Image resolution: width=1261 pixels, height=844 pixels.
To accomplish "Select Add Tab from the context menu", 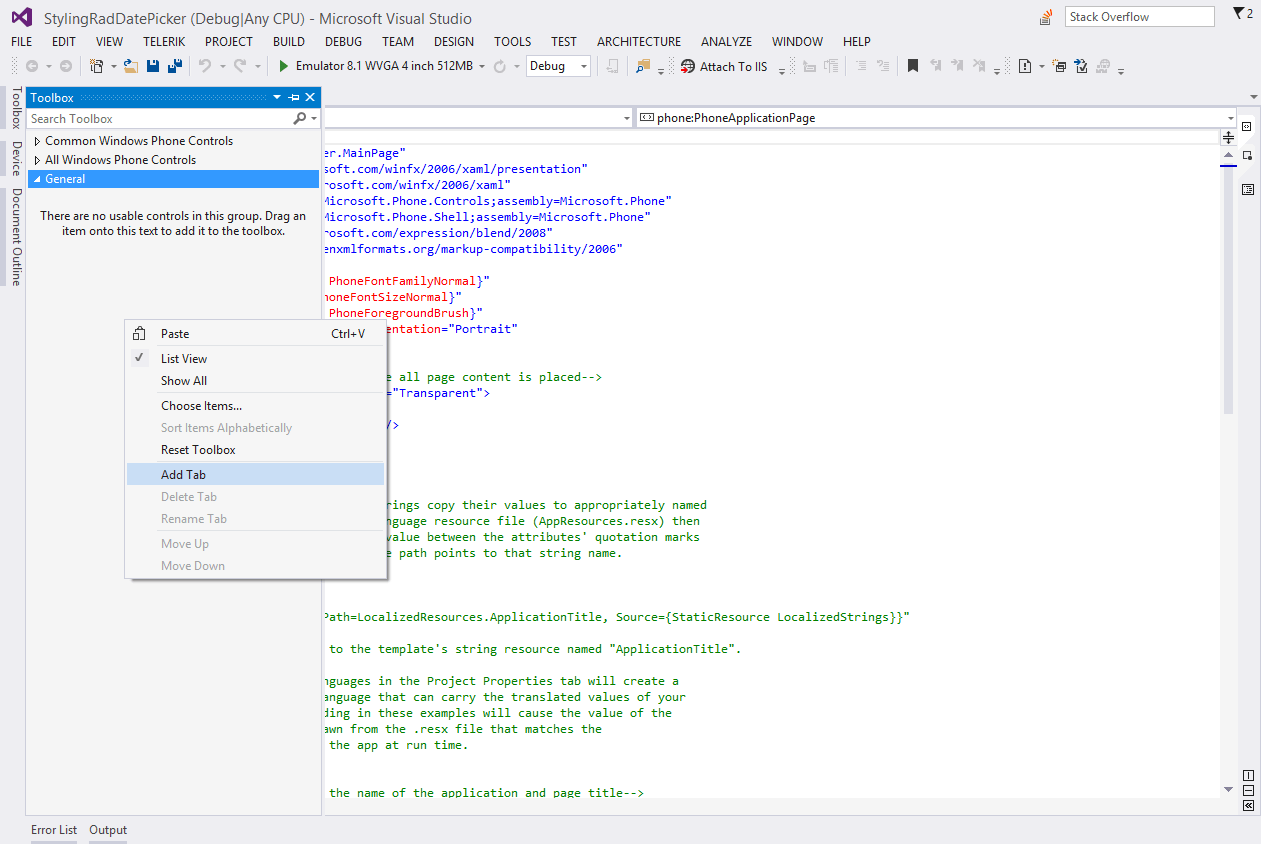I will pos(183,473).
